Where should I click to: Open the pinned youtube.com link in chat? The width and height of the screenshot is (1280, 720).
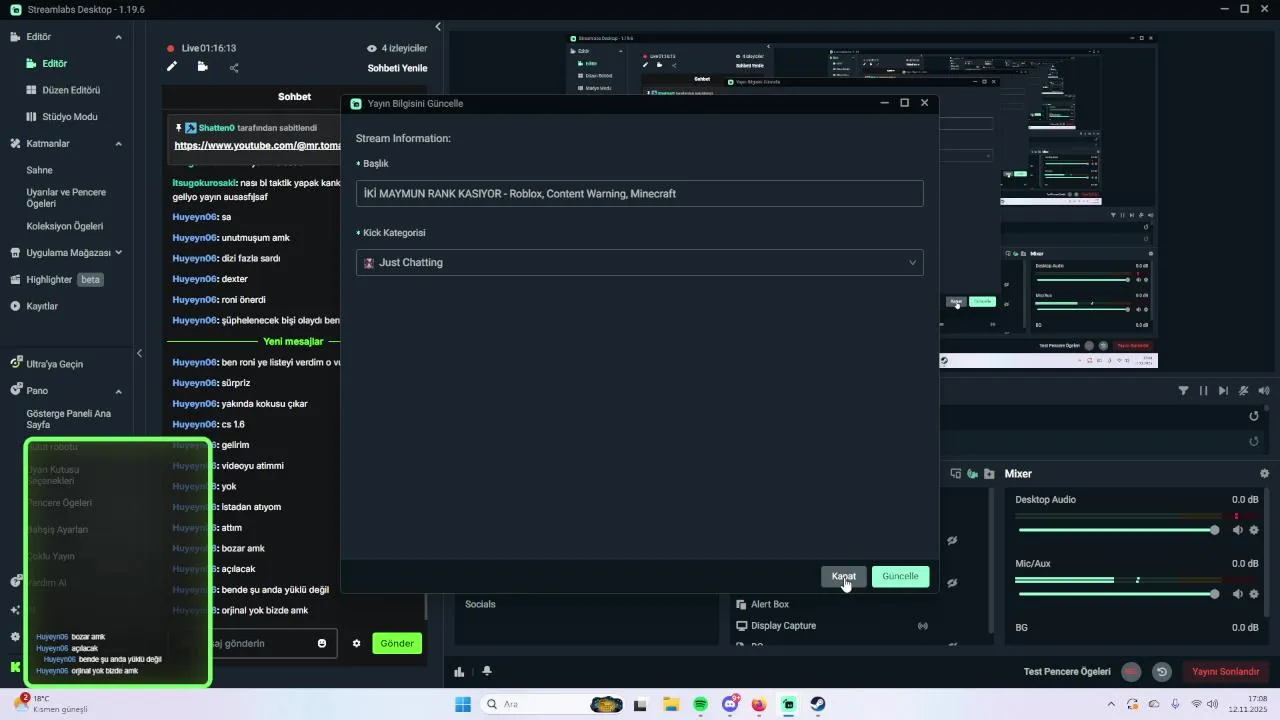258,145
